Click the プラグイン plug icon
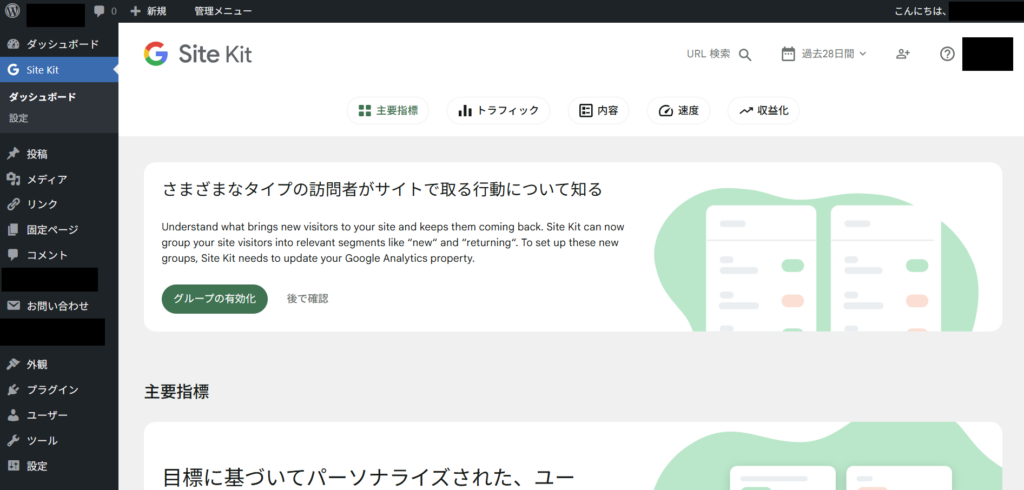 (13, 390)
